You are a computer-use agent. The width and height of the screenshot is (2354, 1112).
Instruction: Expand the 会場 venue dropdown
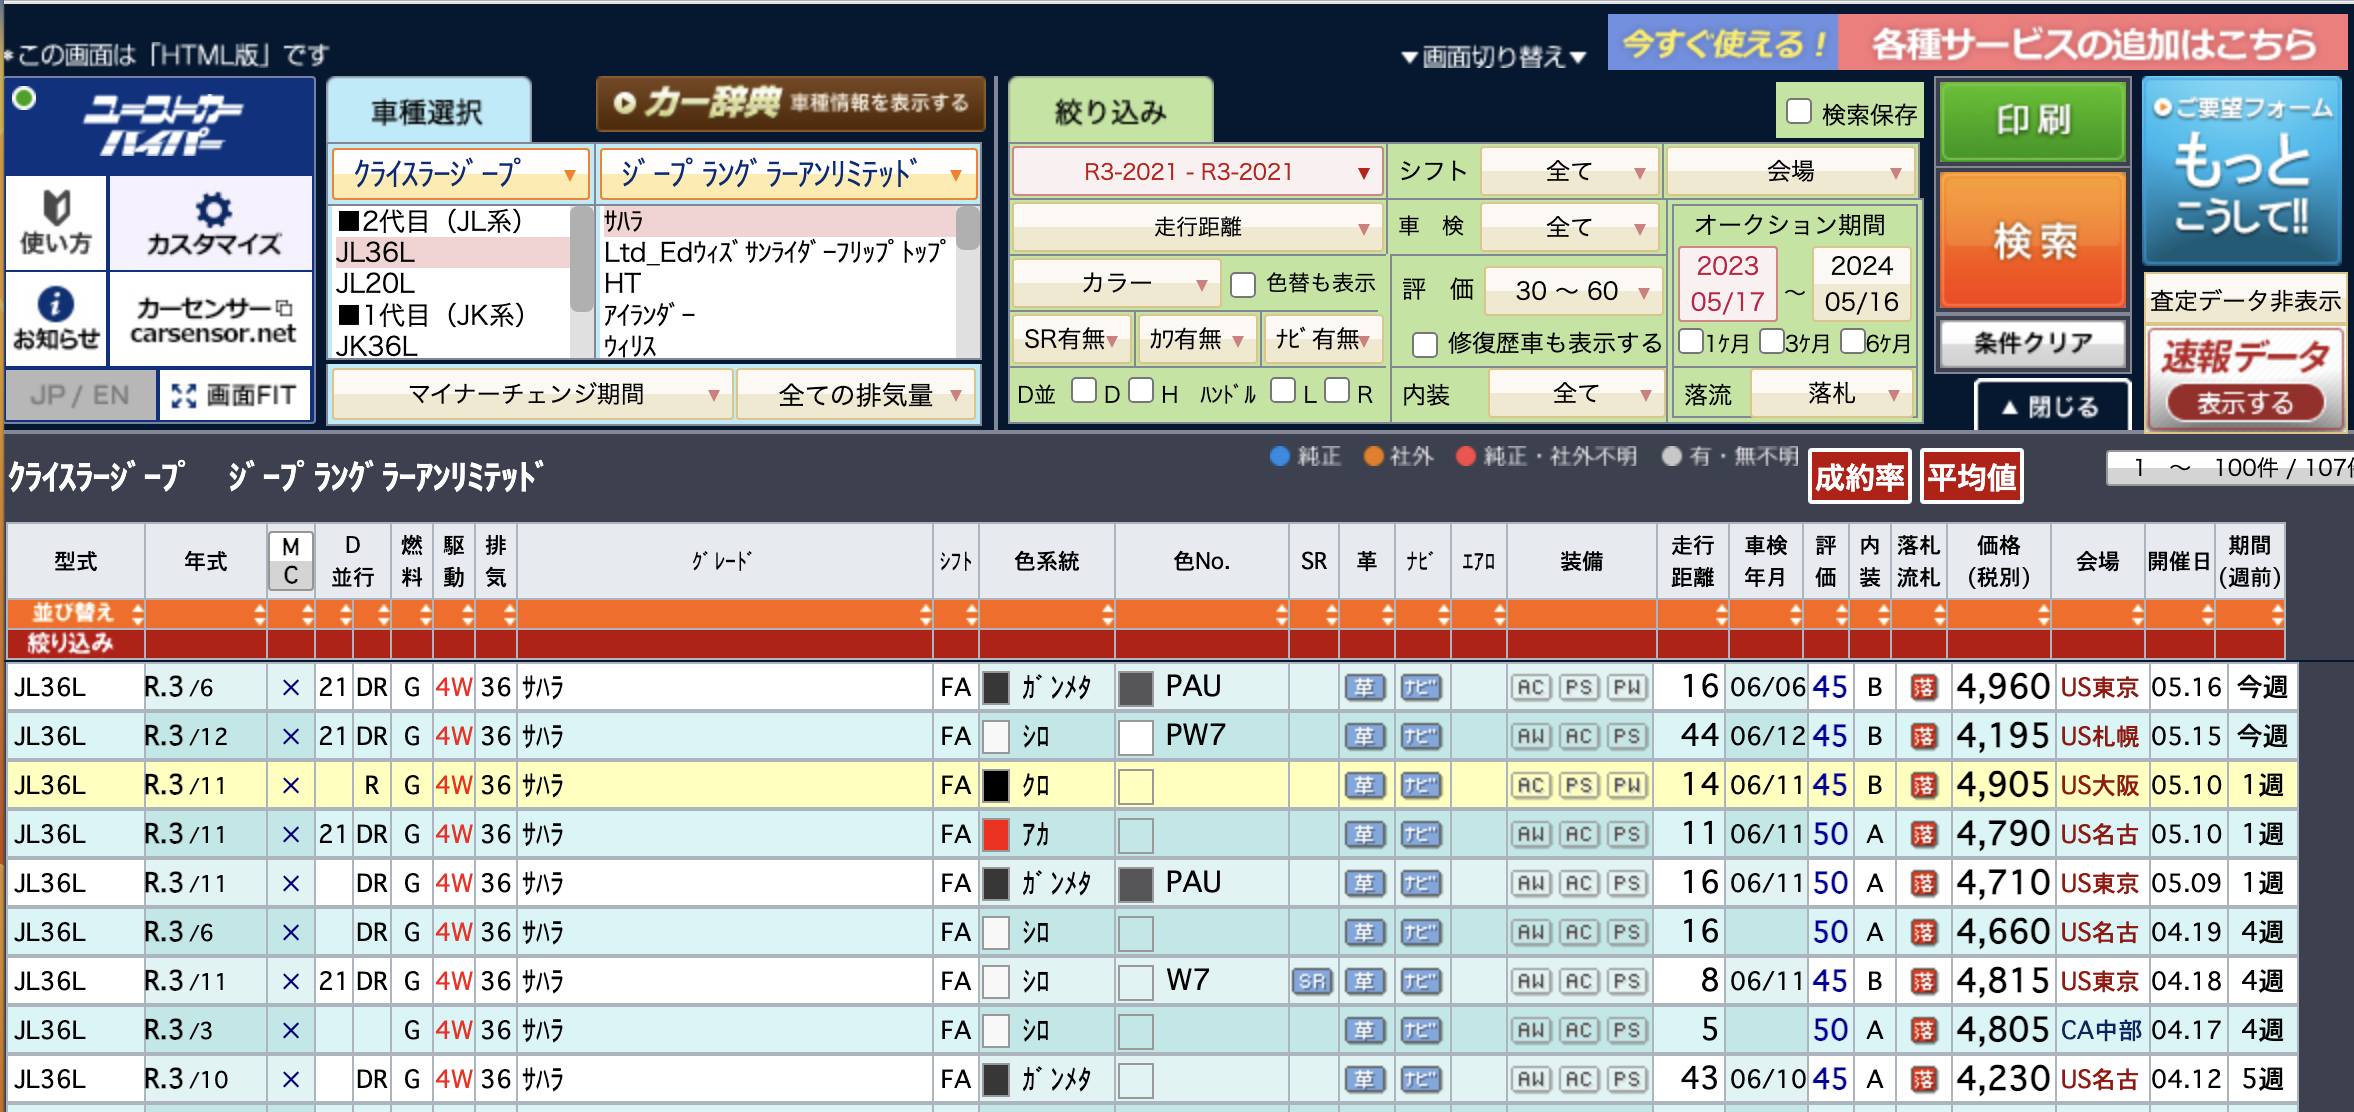tap(1790, 172)
